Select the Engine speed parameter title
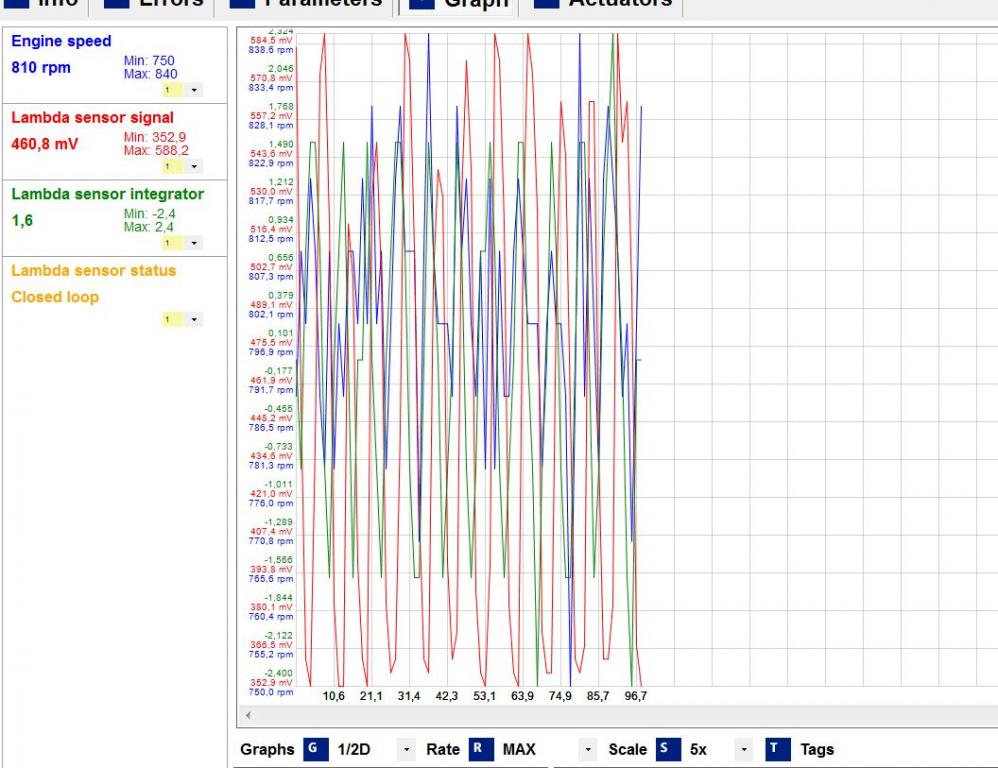Image resolution: width=998 pixels, height=768 pixels. coord(61,41)
